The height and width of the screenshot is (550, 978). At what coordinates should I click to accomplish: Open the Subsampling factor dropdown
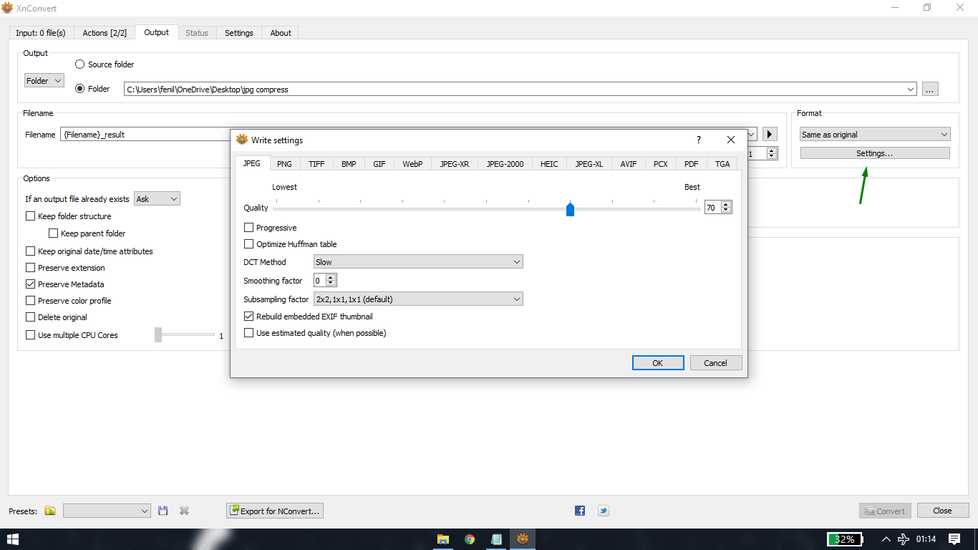(x=418, y=299)
